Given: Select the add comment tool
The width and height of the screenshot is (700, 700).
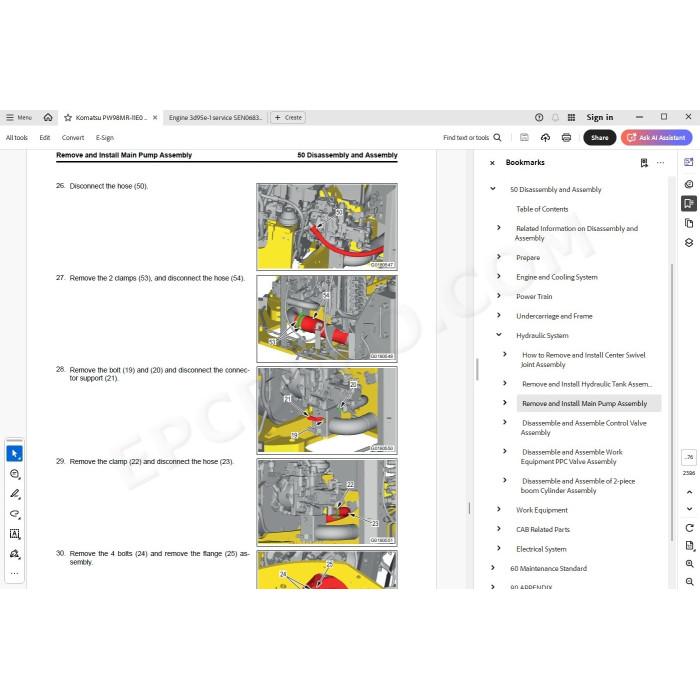Looking at the screenshot, I should pos(15,474).
